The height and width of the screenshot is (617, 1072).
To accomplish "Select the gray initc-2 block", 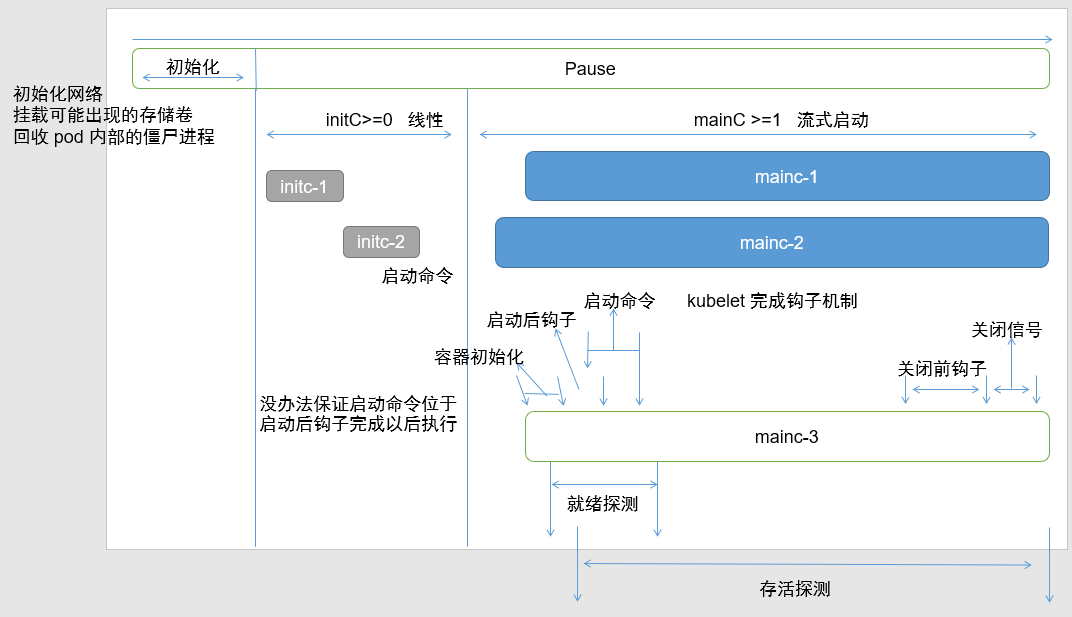I will point(381,242).
